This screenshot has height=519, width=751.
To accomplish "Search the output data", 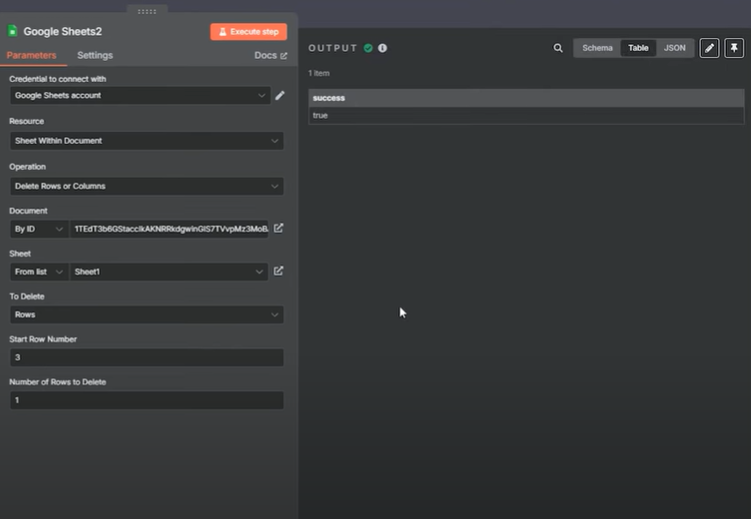I will pos(558,48).
